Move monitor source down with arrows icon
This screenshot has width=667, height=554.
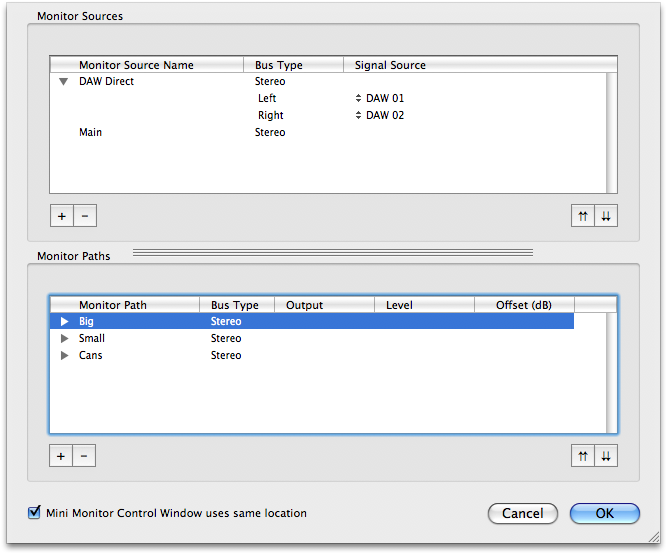606,216
